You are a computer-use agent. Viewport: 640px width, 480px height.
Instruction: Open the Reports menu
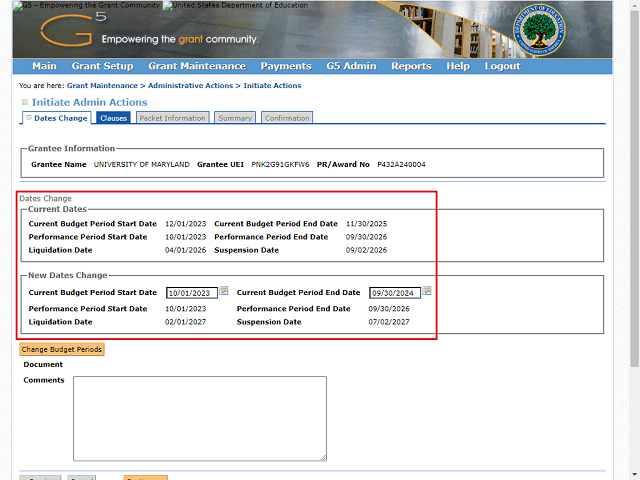tap(411, 66)
